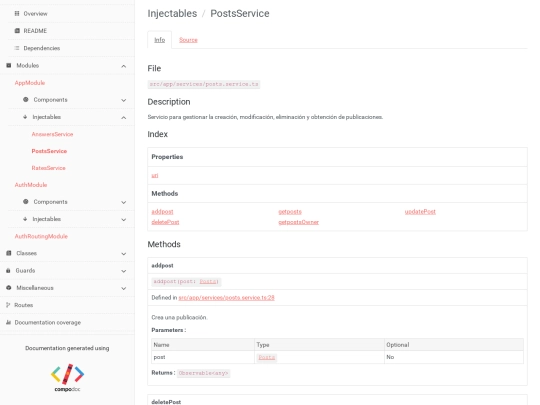
Task: Click the Routes branch icon
Action: coord(8,305)
